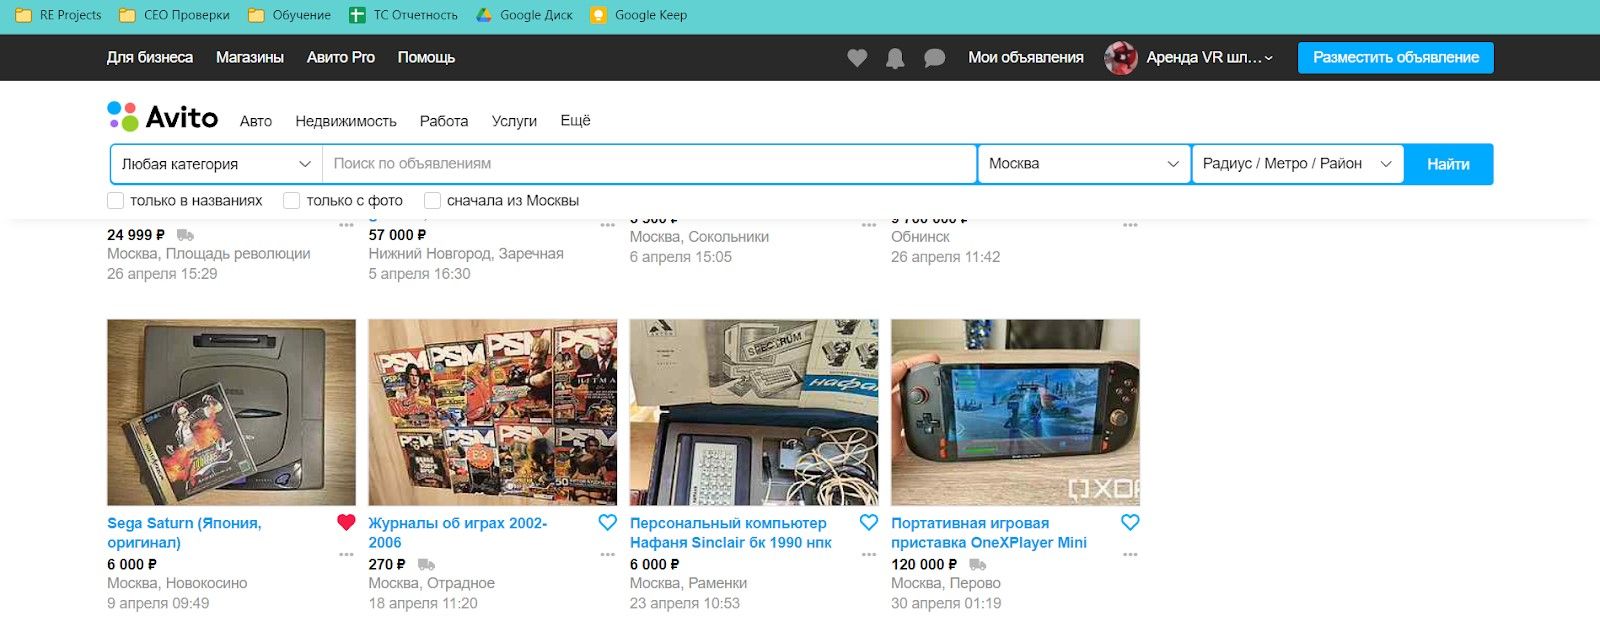
Task: Open more options for Sega Saturn listing
Action: pos(346,554)
